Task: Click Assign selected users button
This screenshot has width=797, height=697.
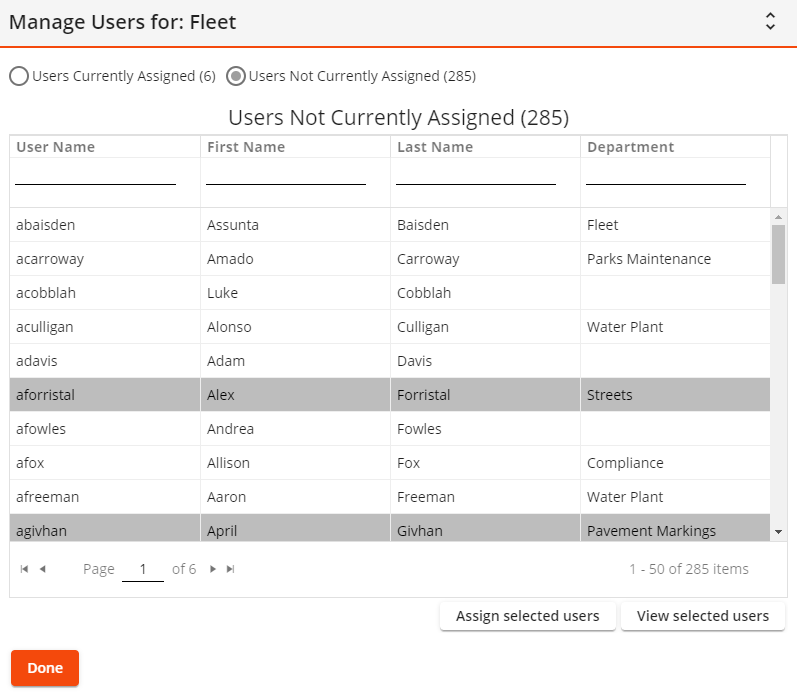Action: point(528,616)
